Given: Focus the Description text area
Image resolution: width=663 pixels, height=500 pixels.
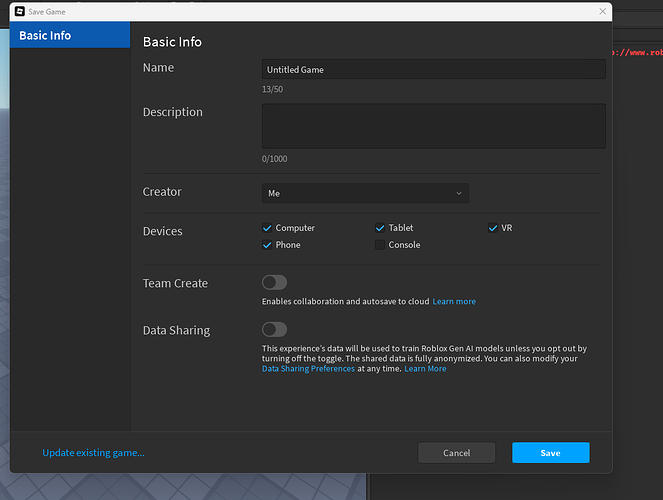Looking at the screenshot, I should click(433, 126).
